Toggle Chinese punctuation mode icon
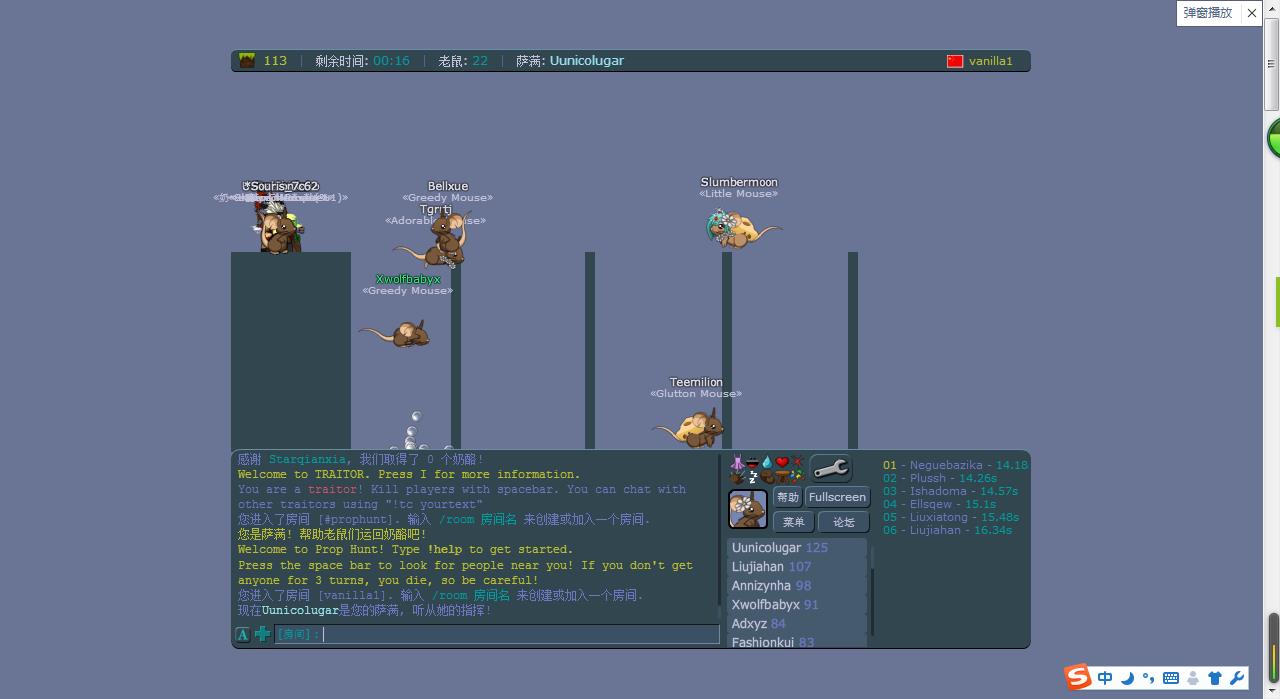 point(1148,678)
